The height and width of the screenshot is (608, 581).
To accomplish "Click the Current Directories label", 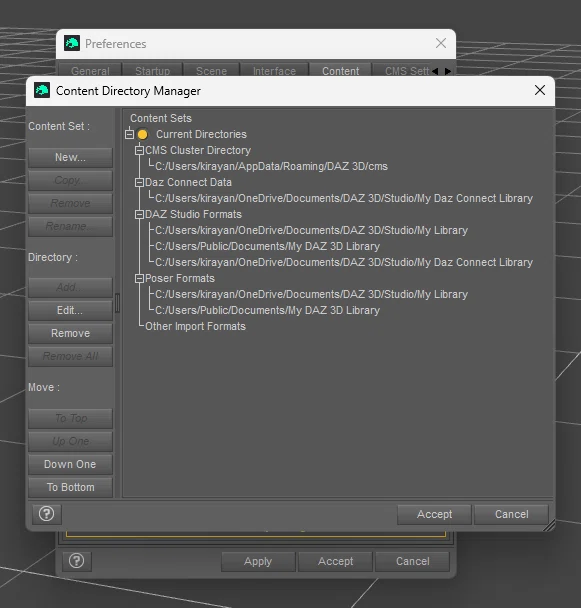I will click(201, 134).
